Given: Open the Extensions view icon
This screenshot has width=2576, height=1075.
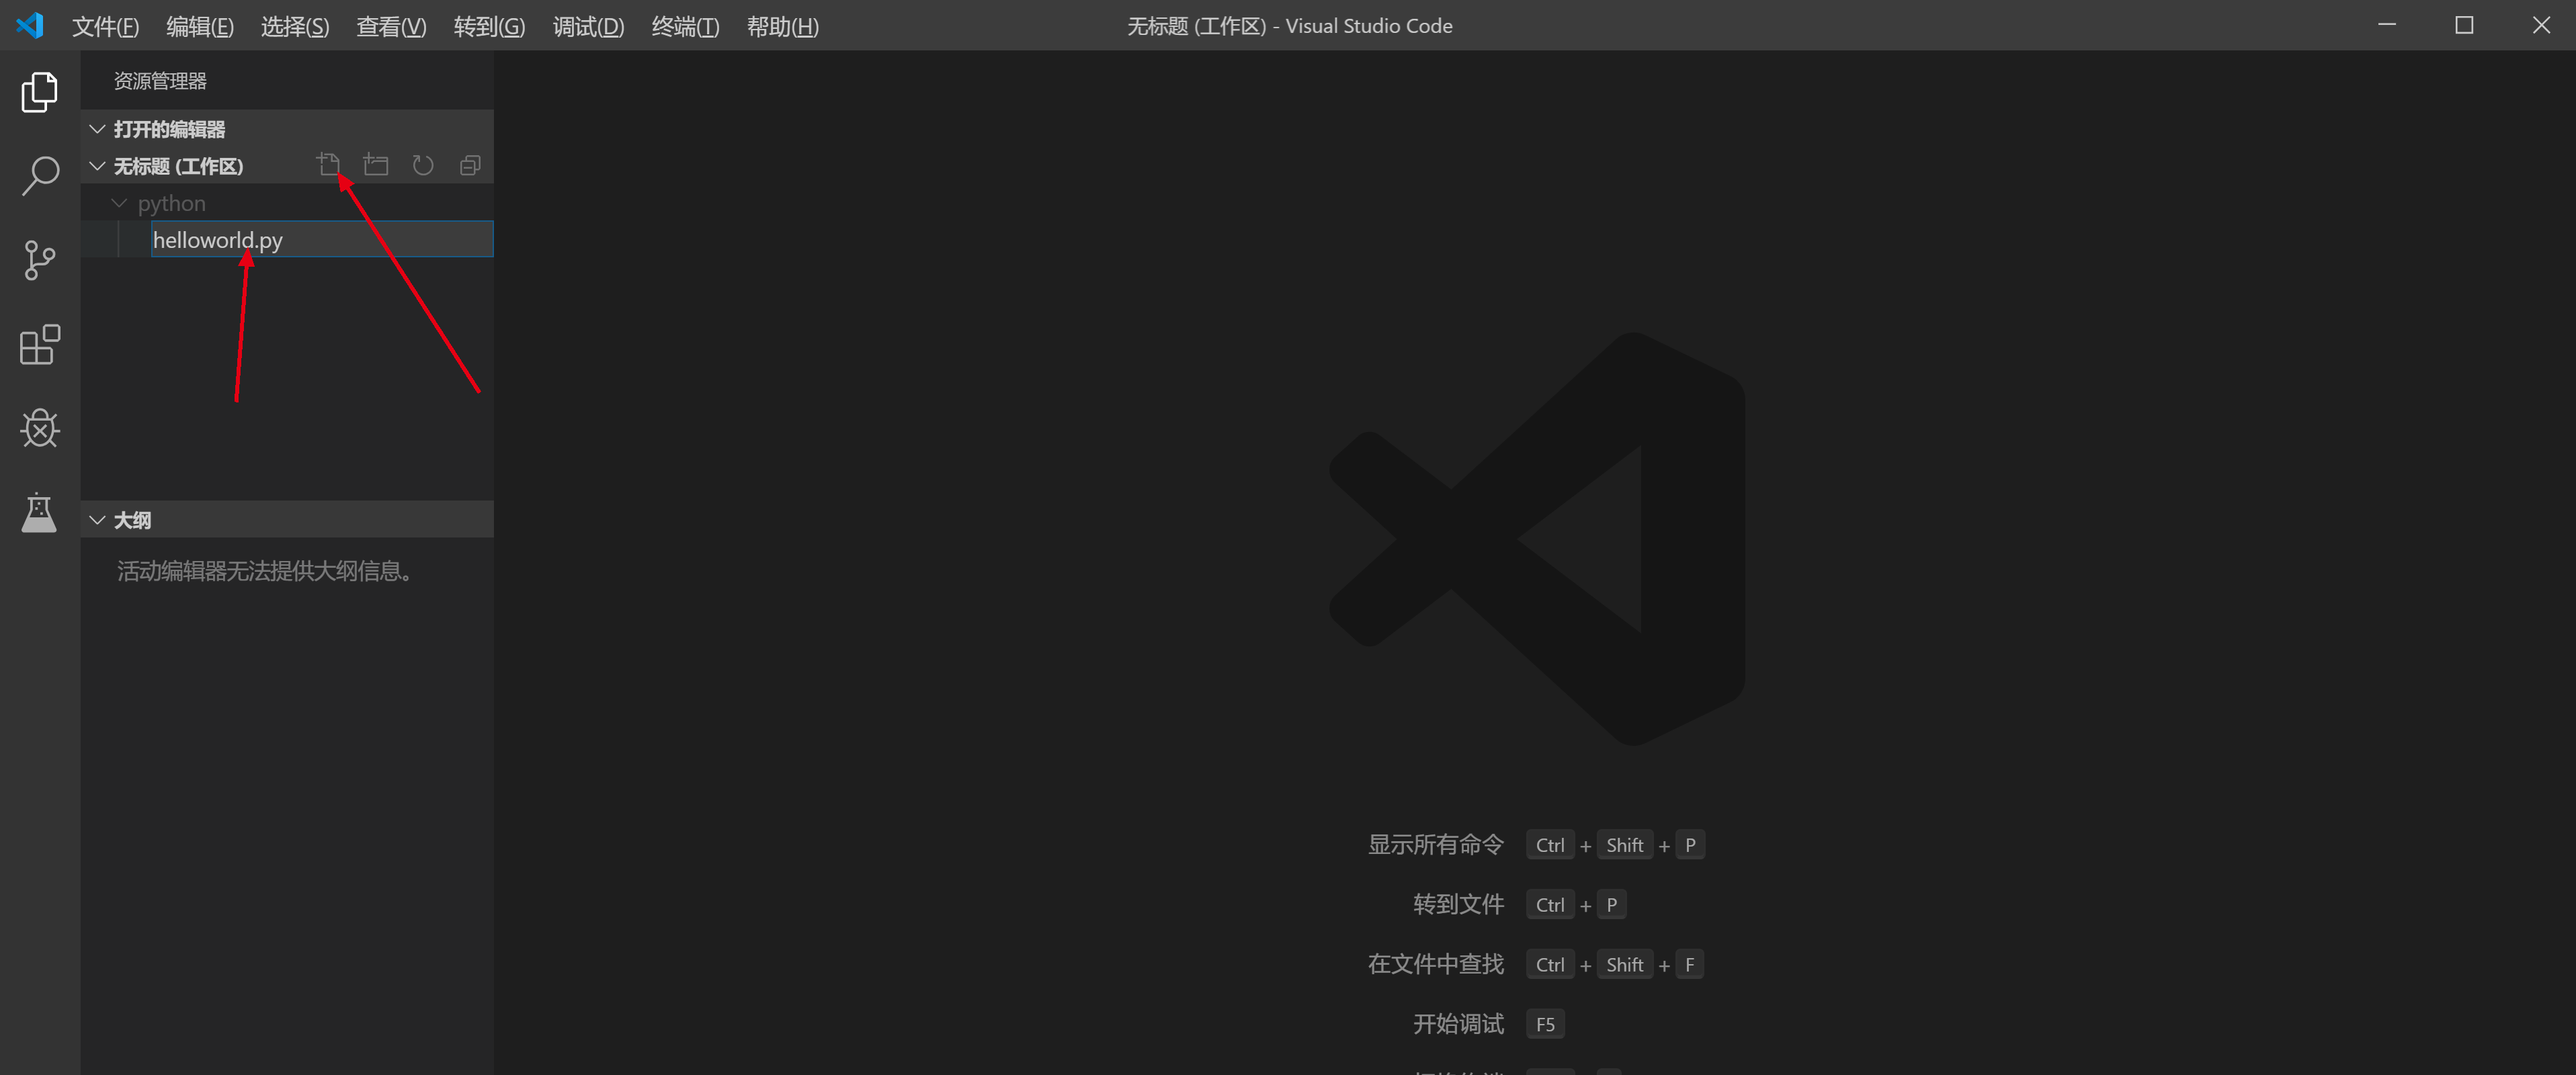Looking at the screenshot, I should click(40, 345).
